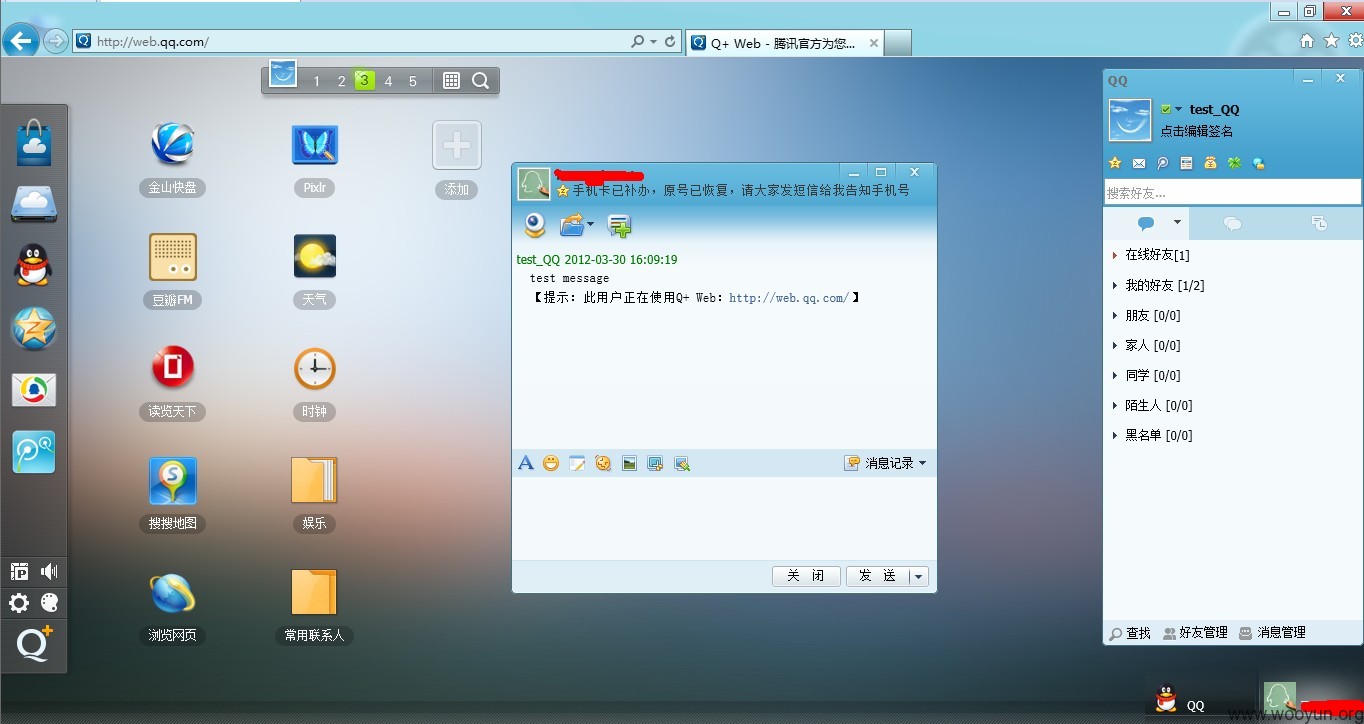Click the money bag icon in QQ panel
This screenshot has width=1364, height=724.
[1211, 163]
